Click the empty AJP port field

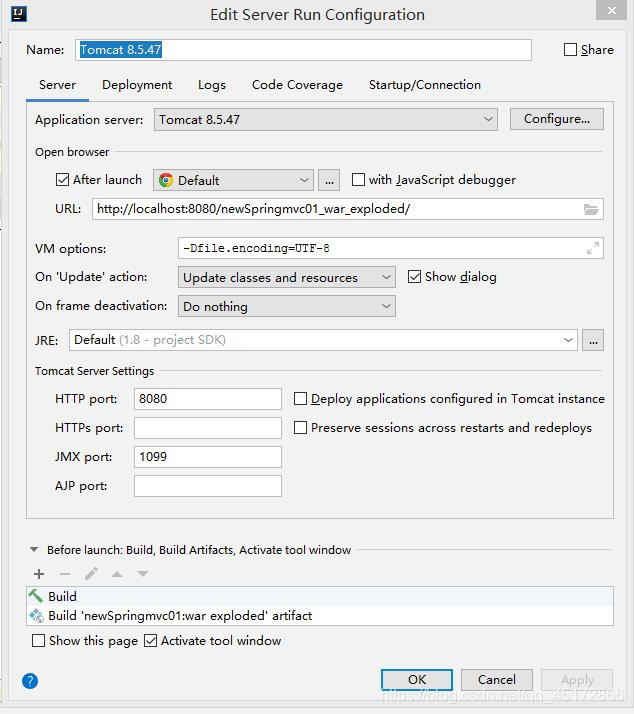pyautogui.click(x=208, y=486)
